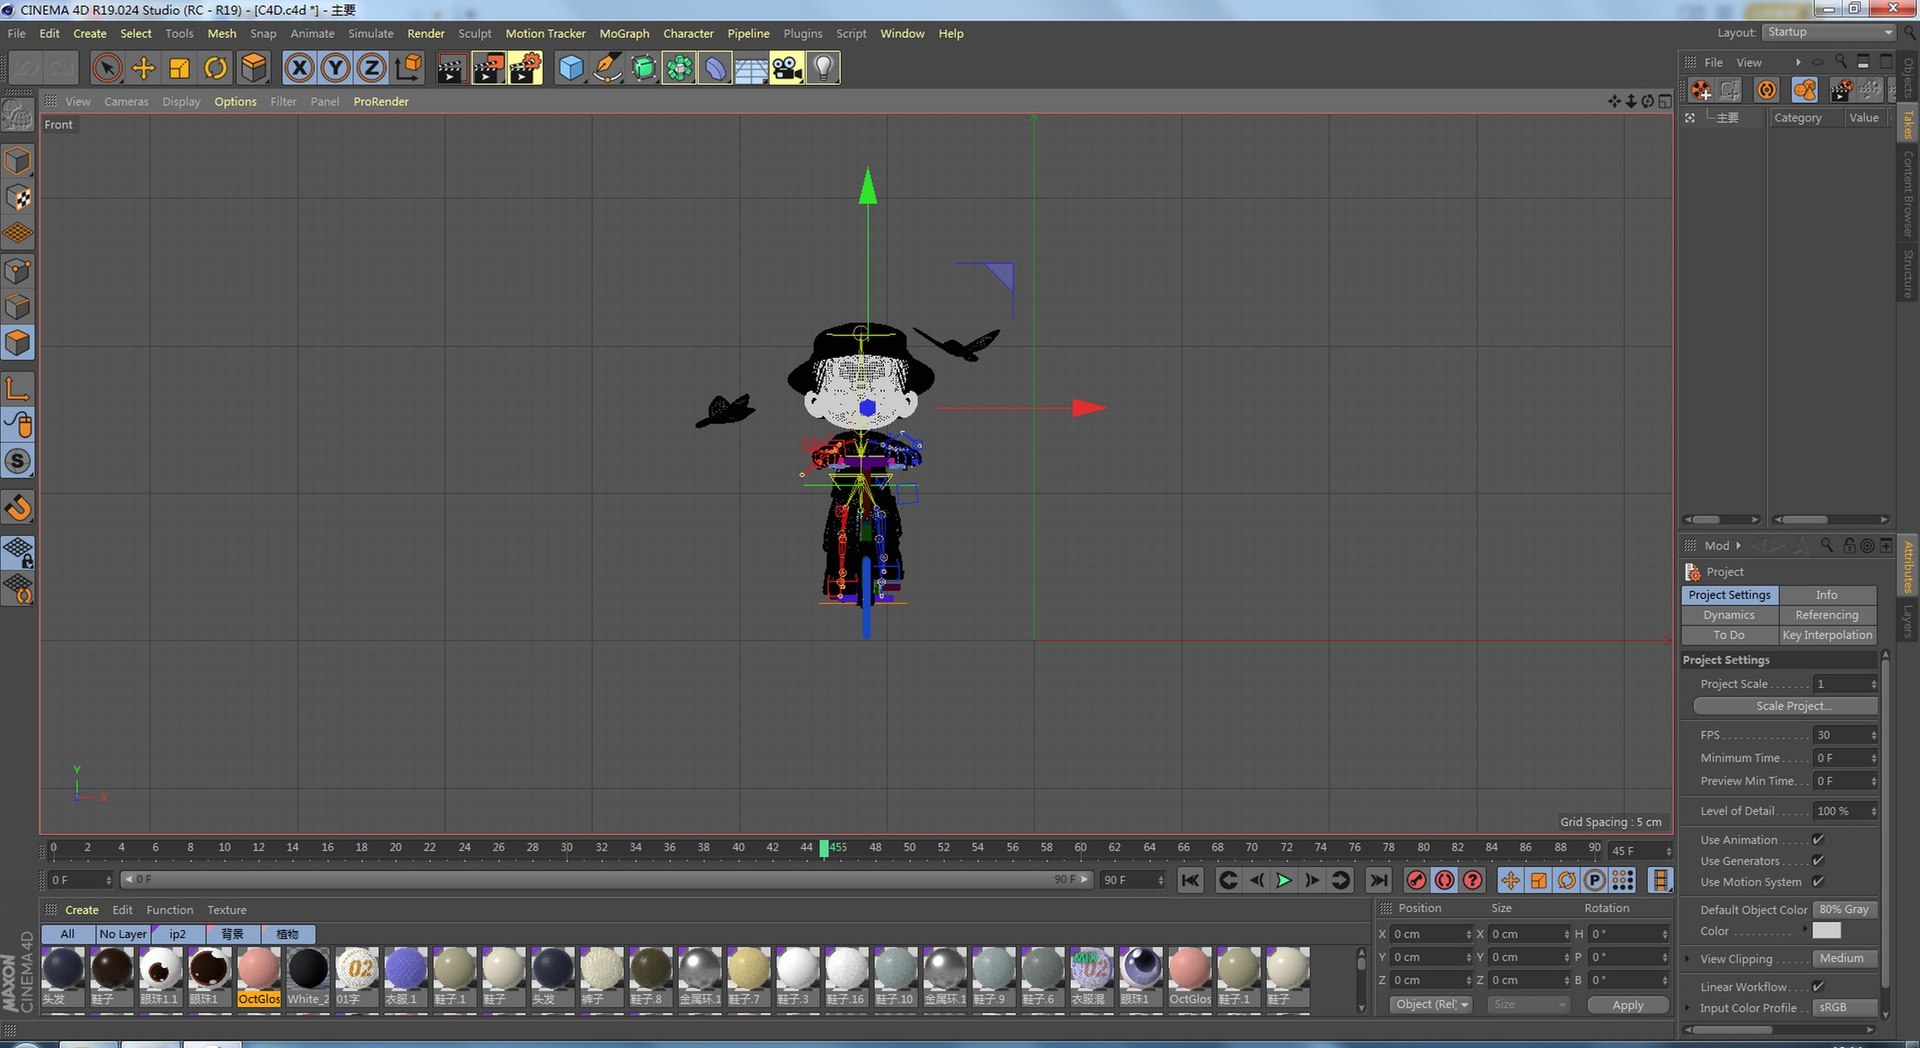Viewport: 1920px width, 1048px height.
Task: Open the Layout Startup dropdown
Action: tap(1829, 32)
